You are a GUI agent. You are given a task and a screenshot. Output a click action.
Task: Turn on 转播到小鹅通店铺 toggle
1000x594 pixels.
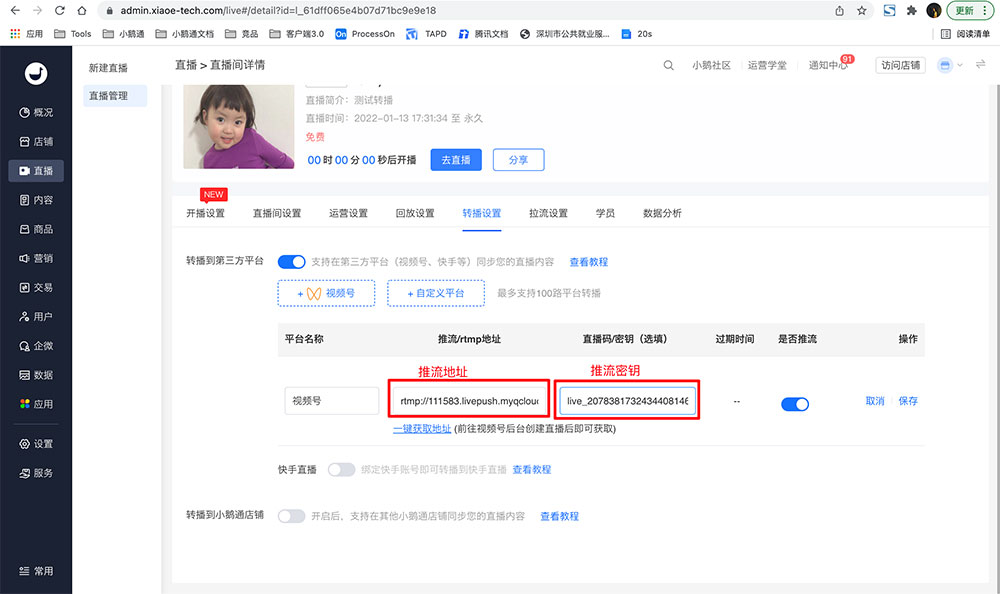pyautogui.click(x=291, y=516)
